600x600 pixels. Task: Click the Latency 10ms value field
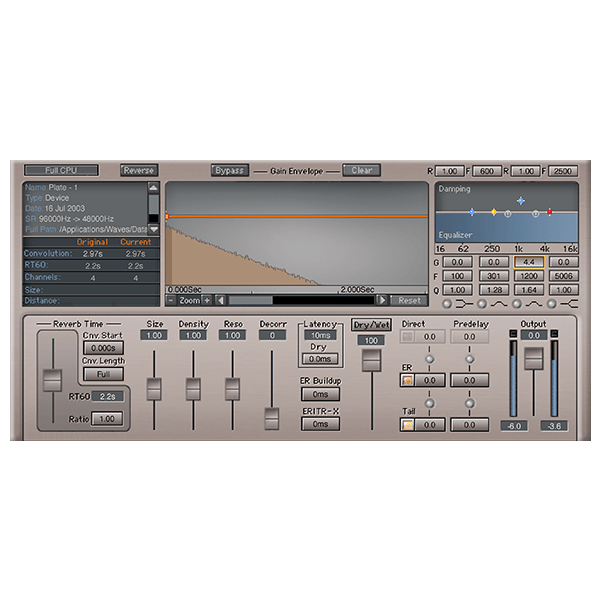321,336
